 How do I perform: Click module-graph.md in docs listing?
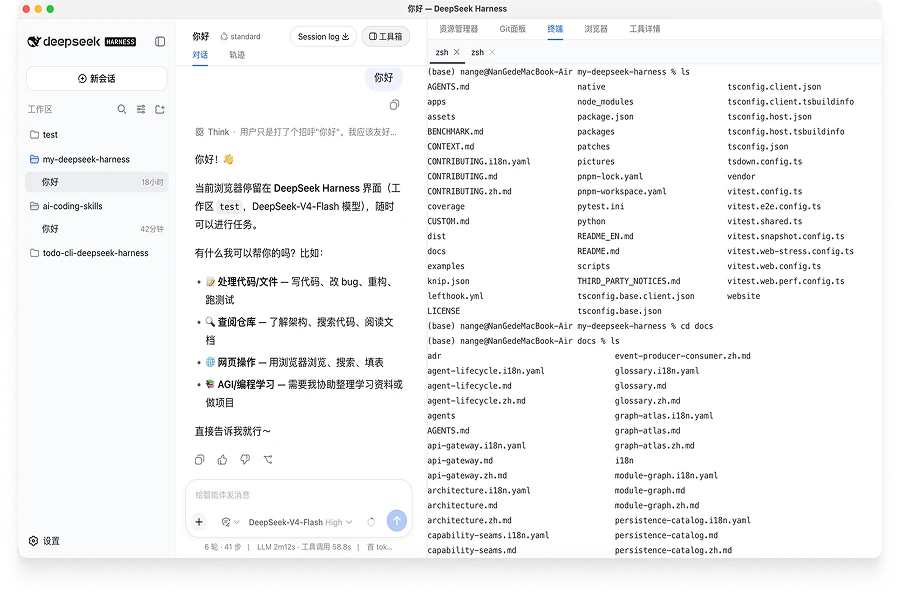[x=650, y=490]
